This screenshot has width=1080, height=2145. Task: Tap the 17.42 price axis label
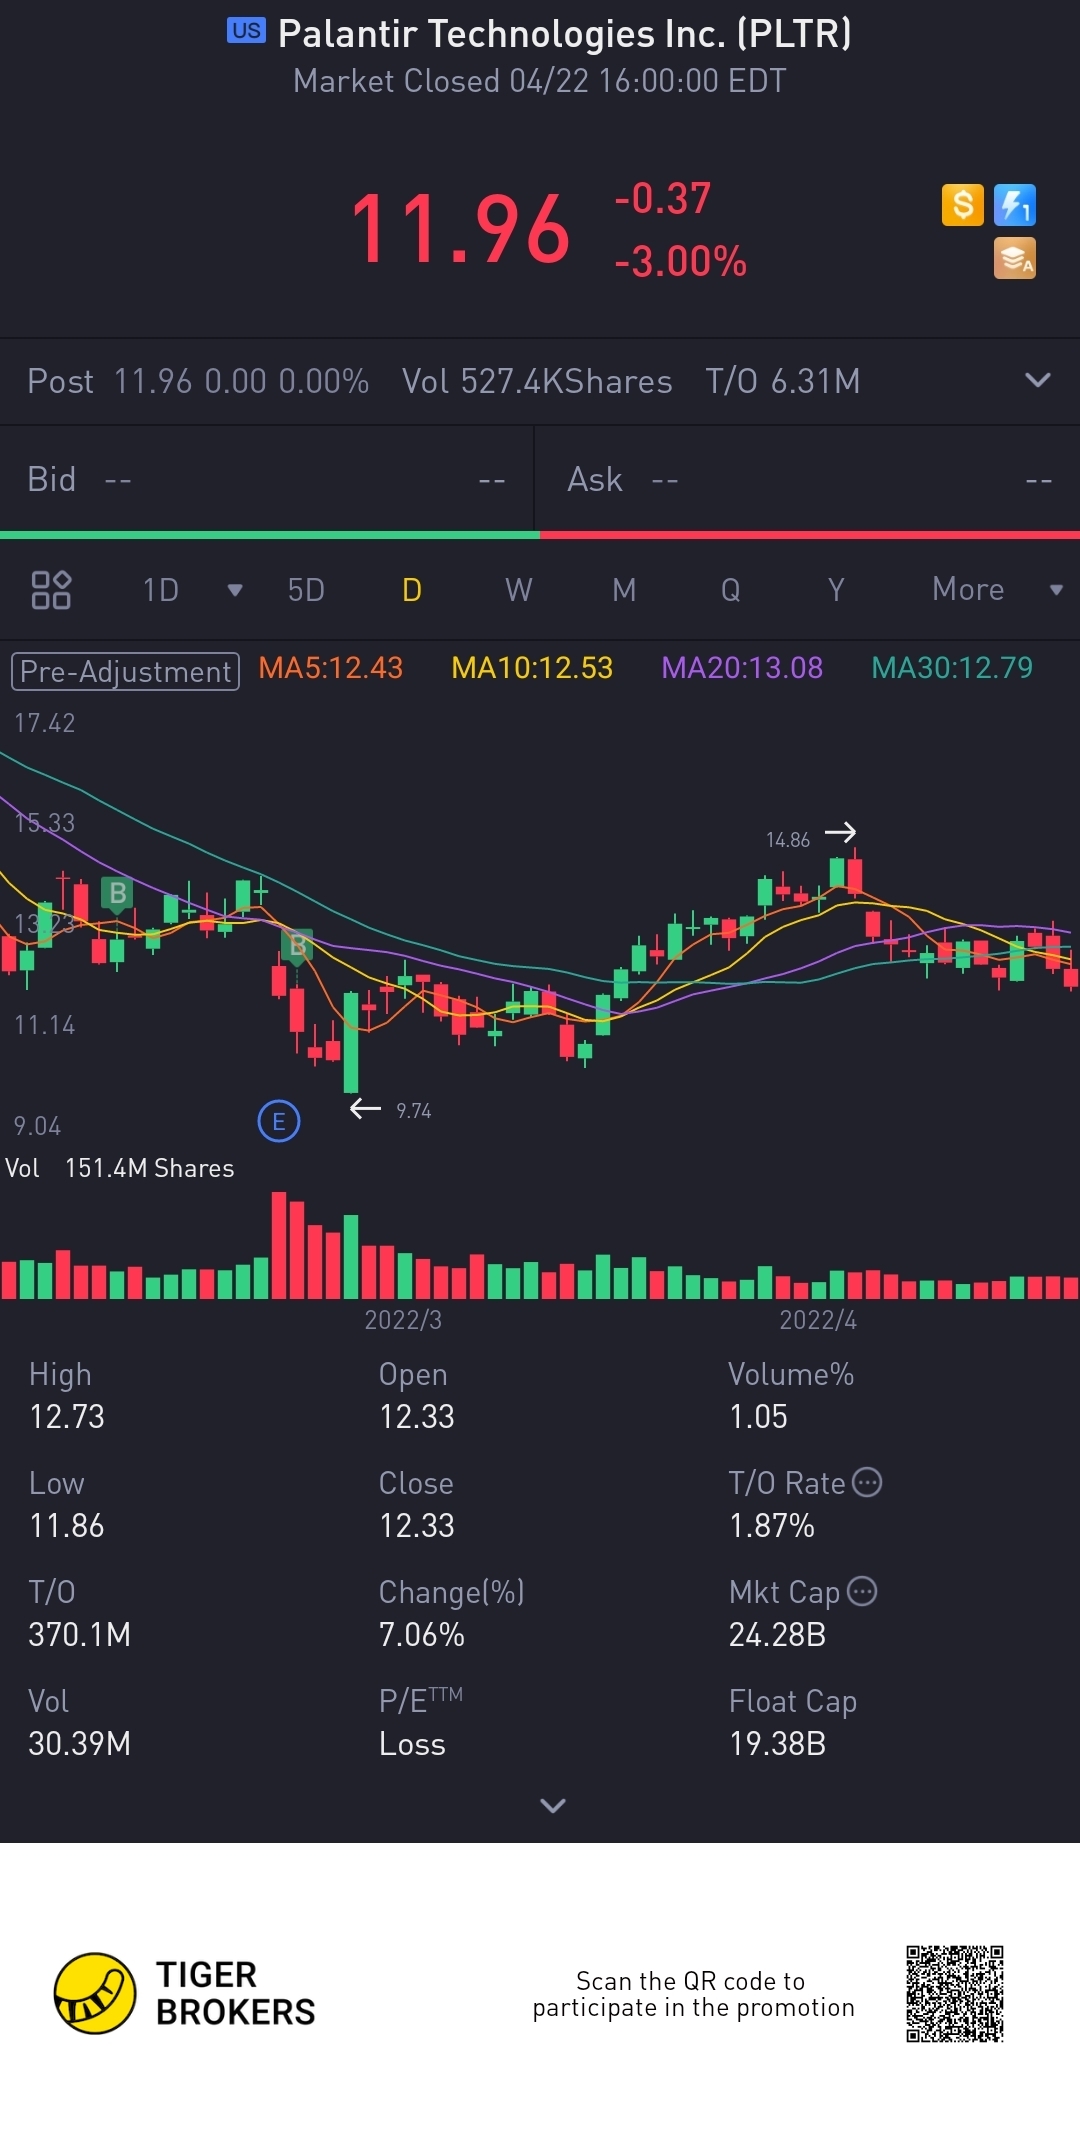point(45,723)
